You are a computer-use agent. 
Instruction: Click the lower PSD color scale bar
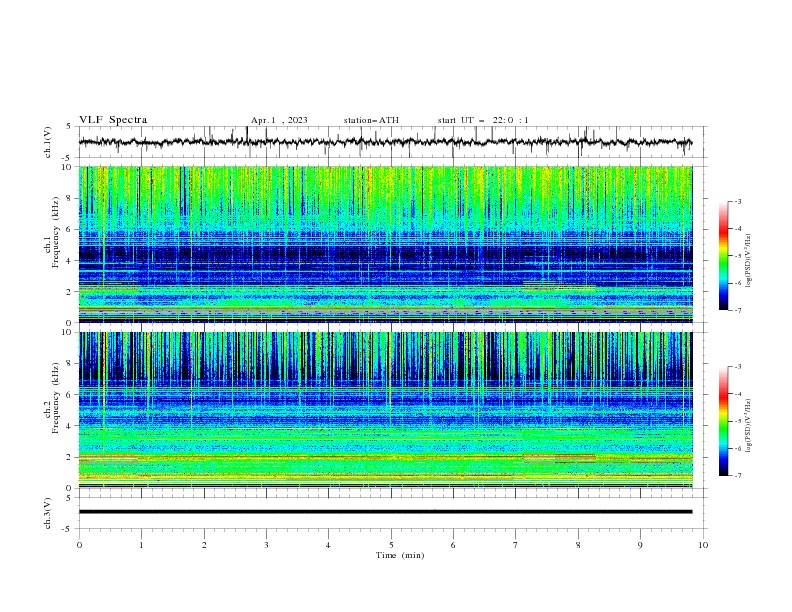723,421
